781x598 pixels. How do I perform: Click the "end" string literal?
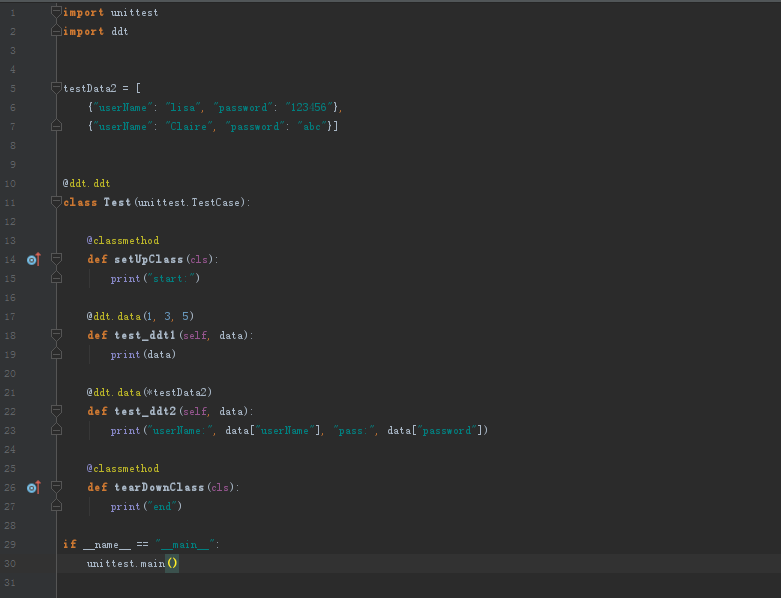pyautogui.click(x=162, y=506)
